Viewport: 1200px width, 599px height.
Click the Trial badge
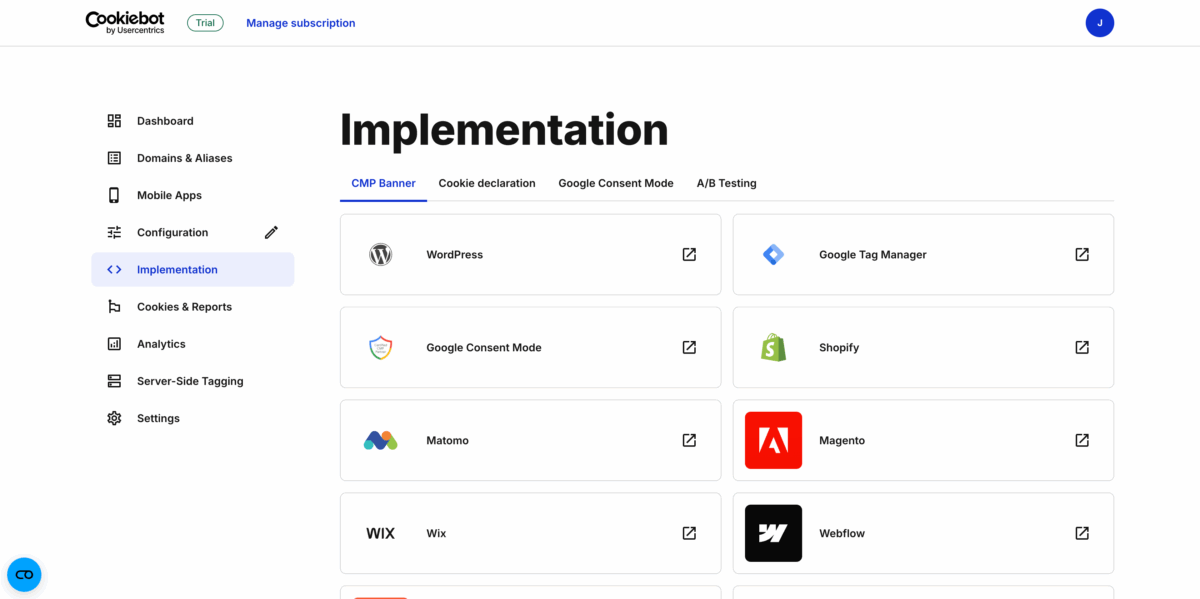[205, 23]
